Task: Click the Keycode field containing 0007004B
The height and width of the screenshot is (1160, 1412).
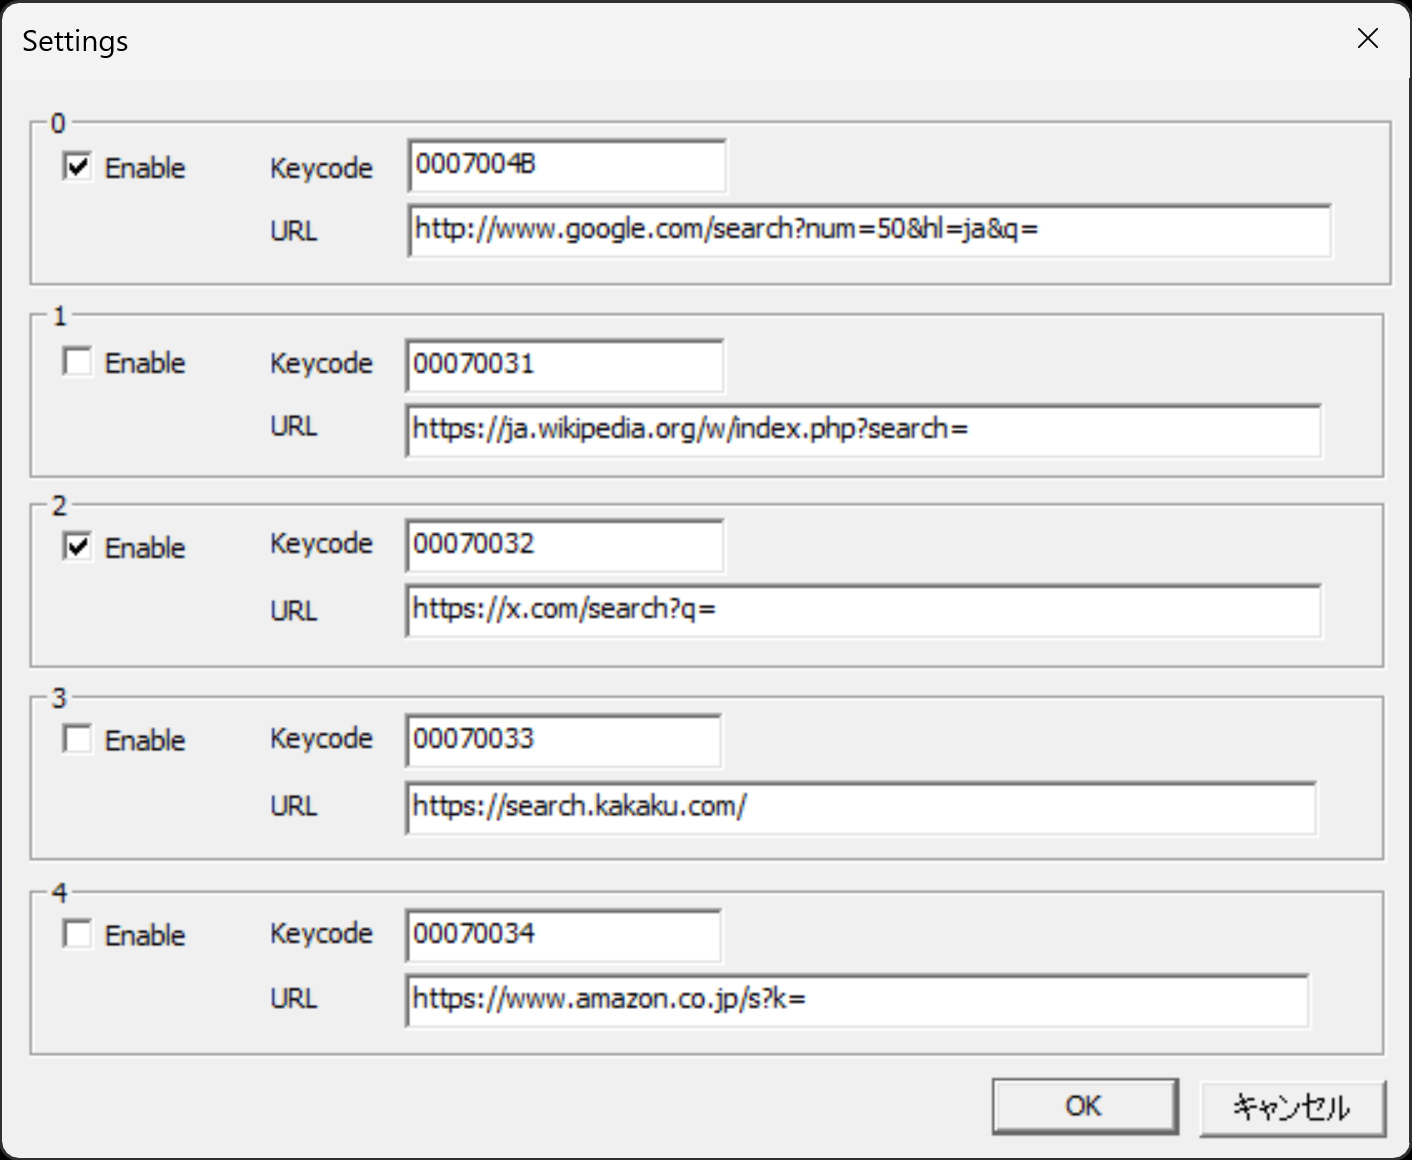Action: point(566,165)
